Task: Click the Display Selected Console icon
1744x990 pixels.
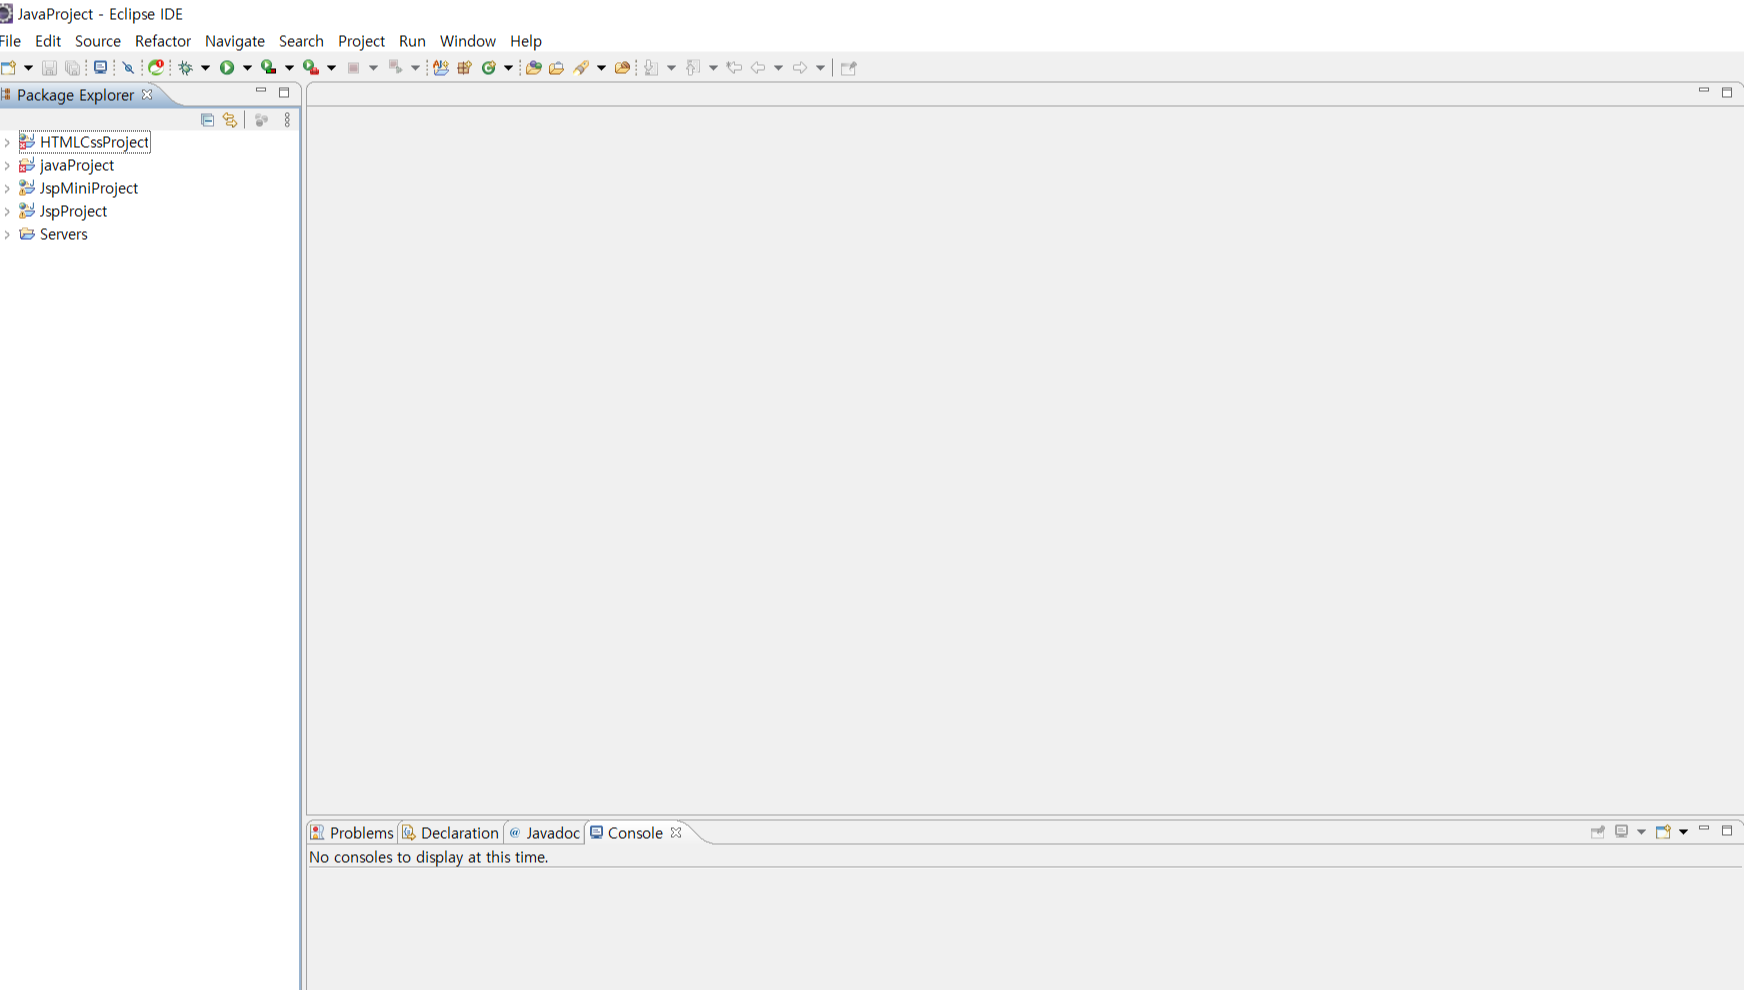Action: [1622, 832]
